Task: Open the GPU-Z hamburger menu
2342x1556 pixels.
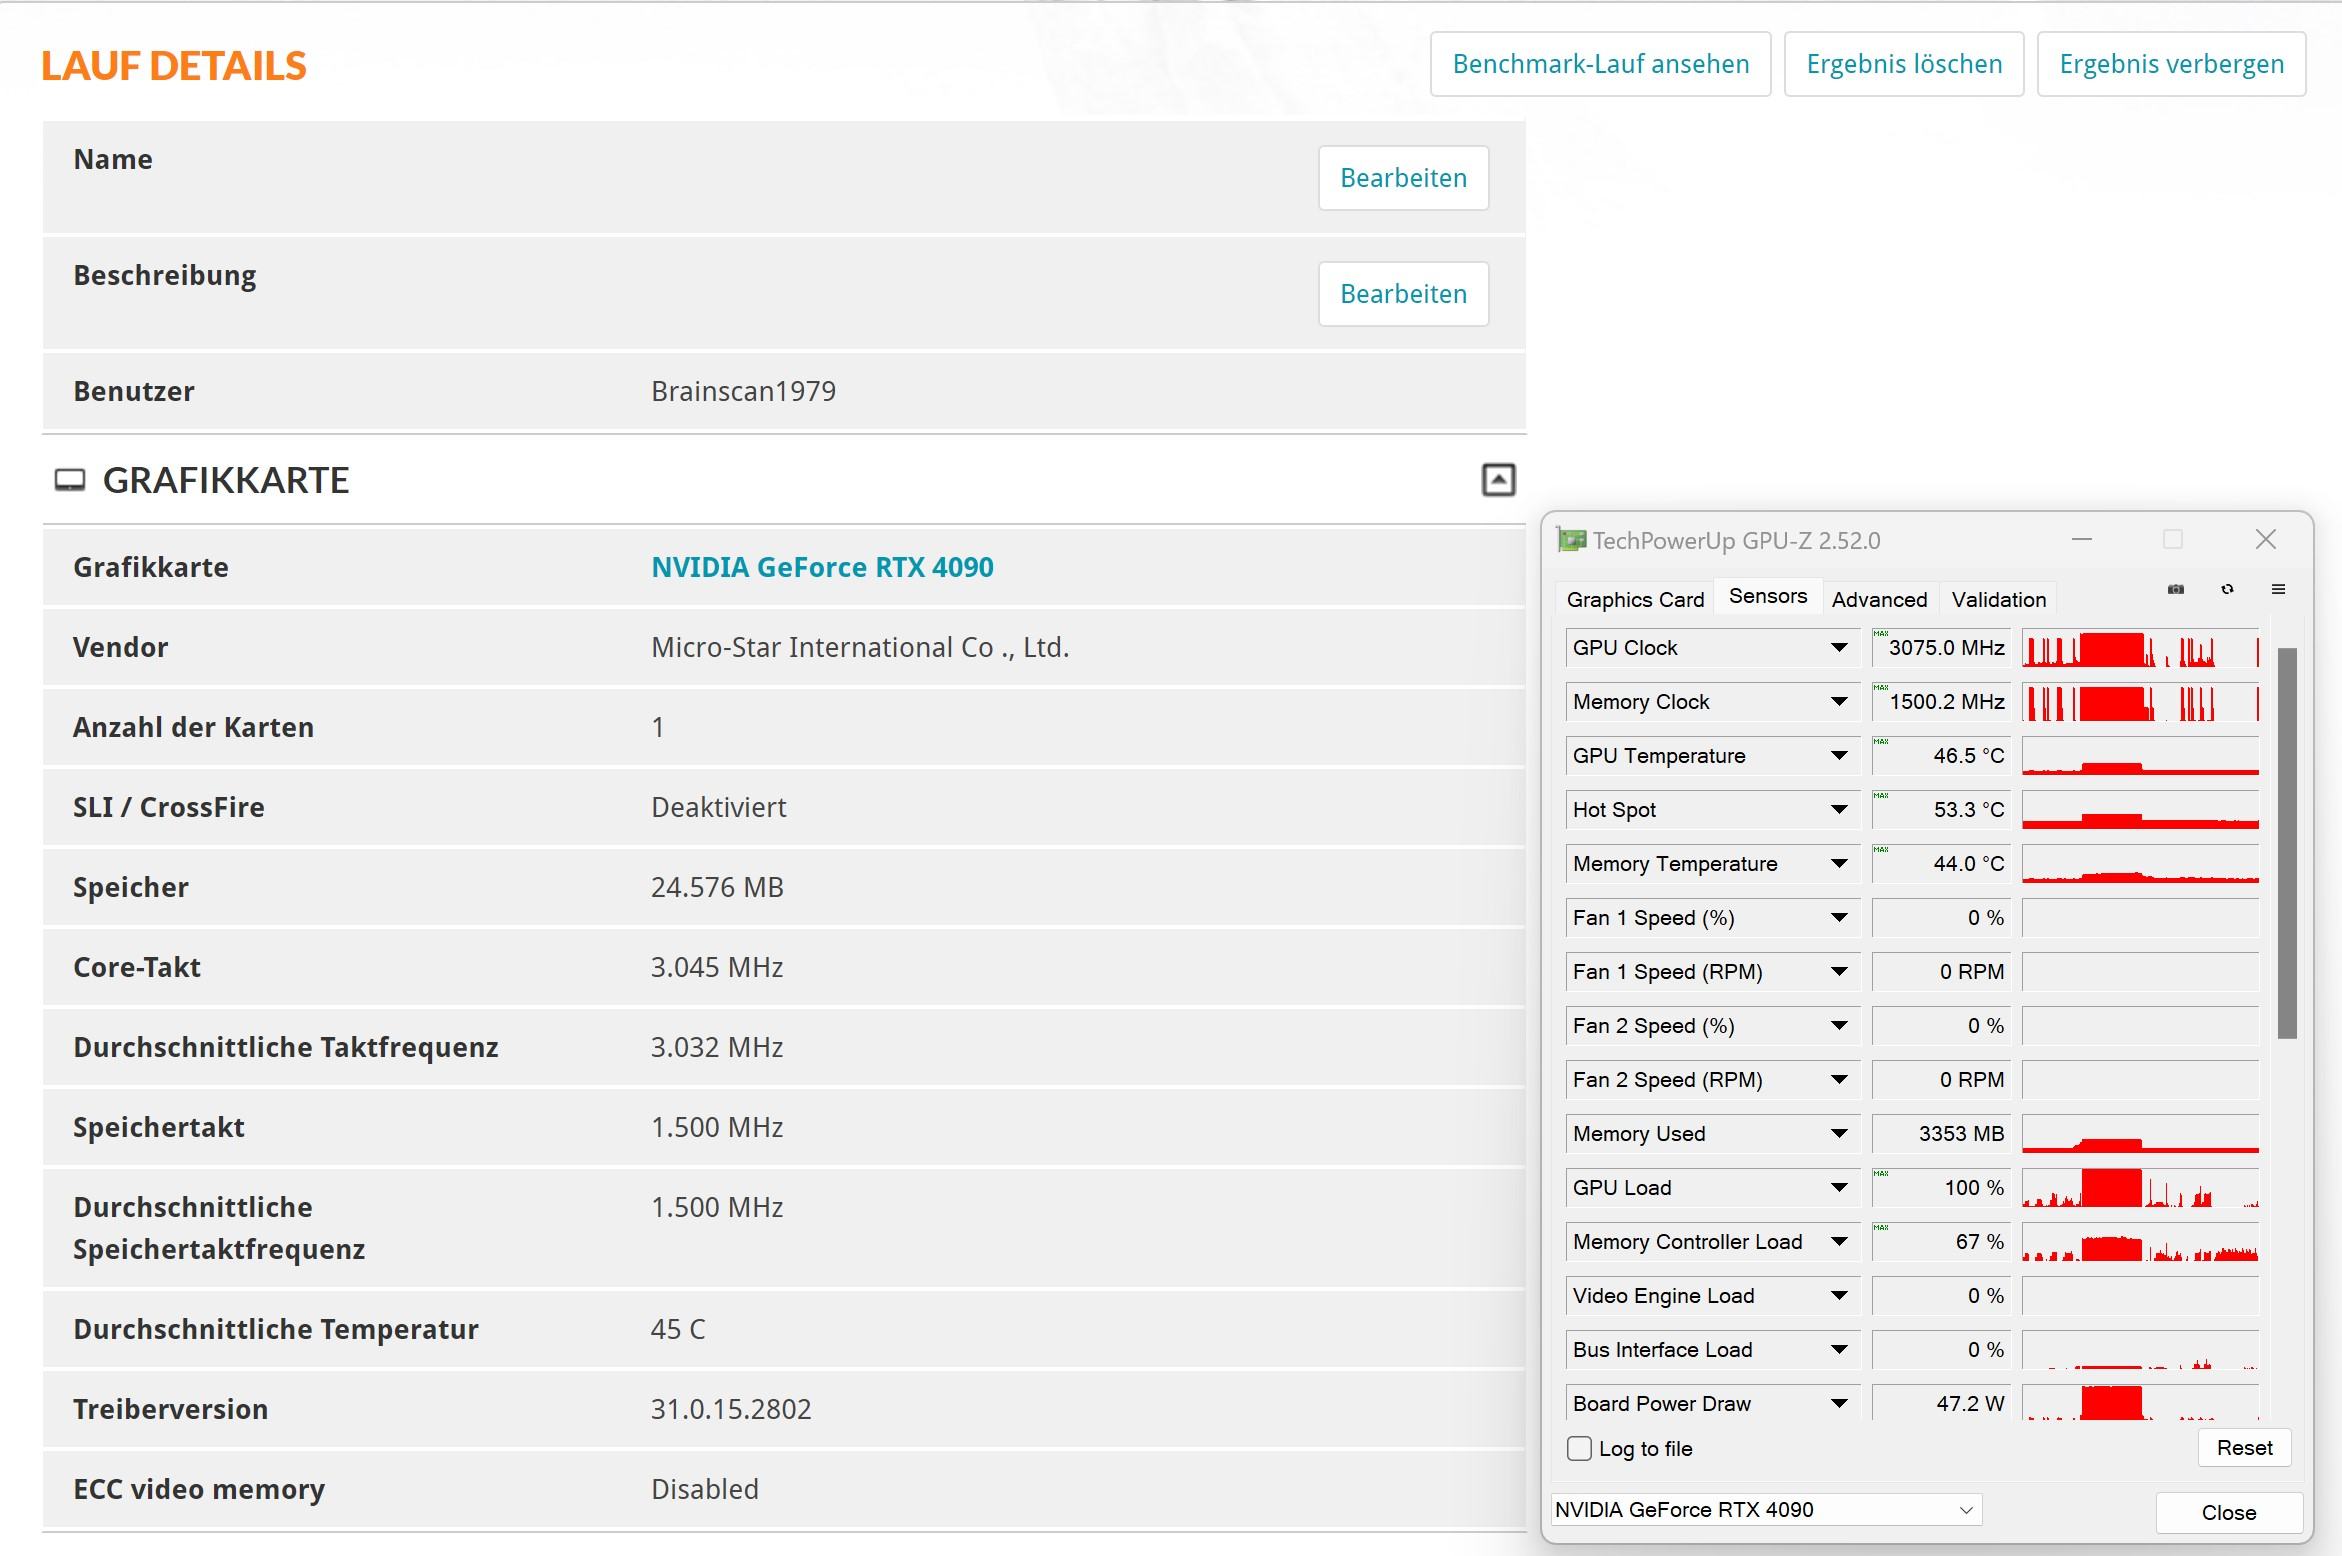Action: click(x=2278, y=590)
